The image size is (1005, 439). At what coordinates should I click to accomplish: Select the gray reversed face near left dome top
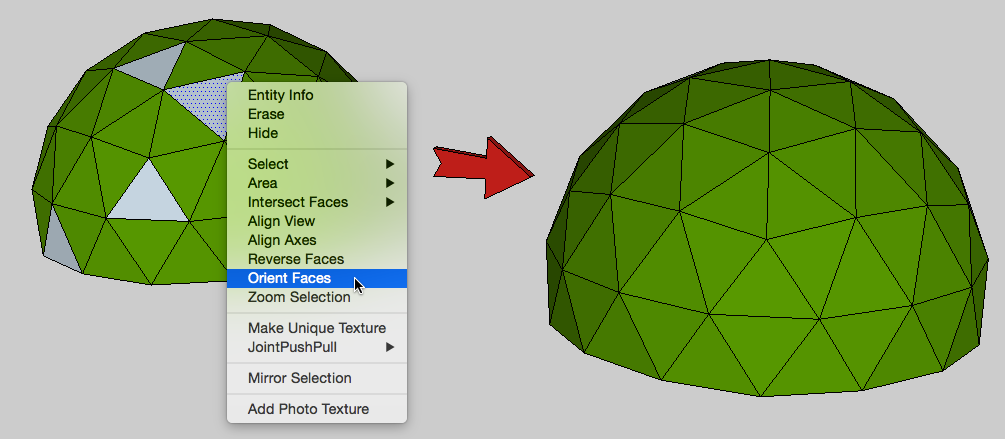154,67
